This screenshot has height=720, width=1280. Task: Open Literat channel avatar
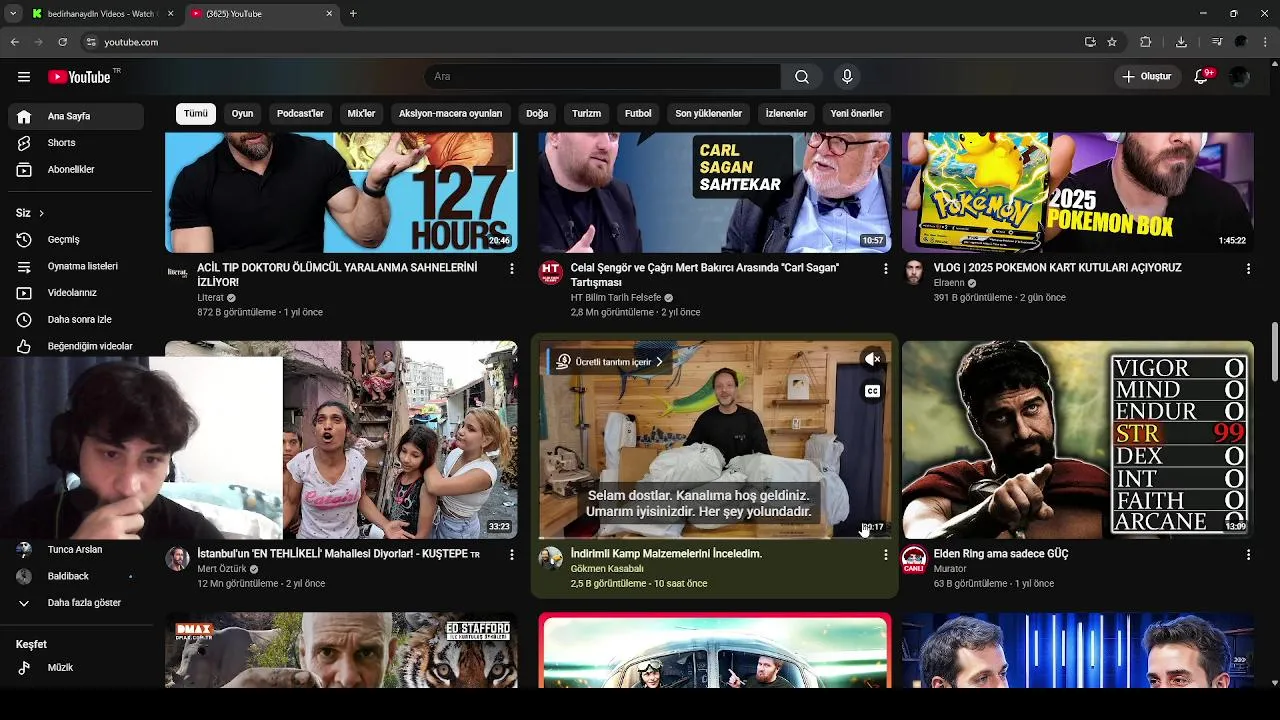(x=177, y=273)
